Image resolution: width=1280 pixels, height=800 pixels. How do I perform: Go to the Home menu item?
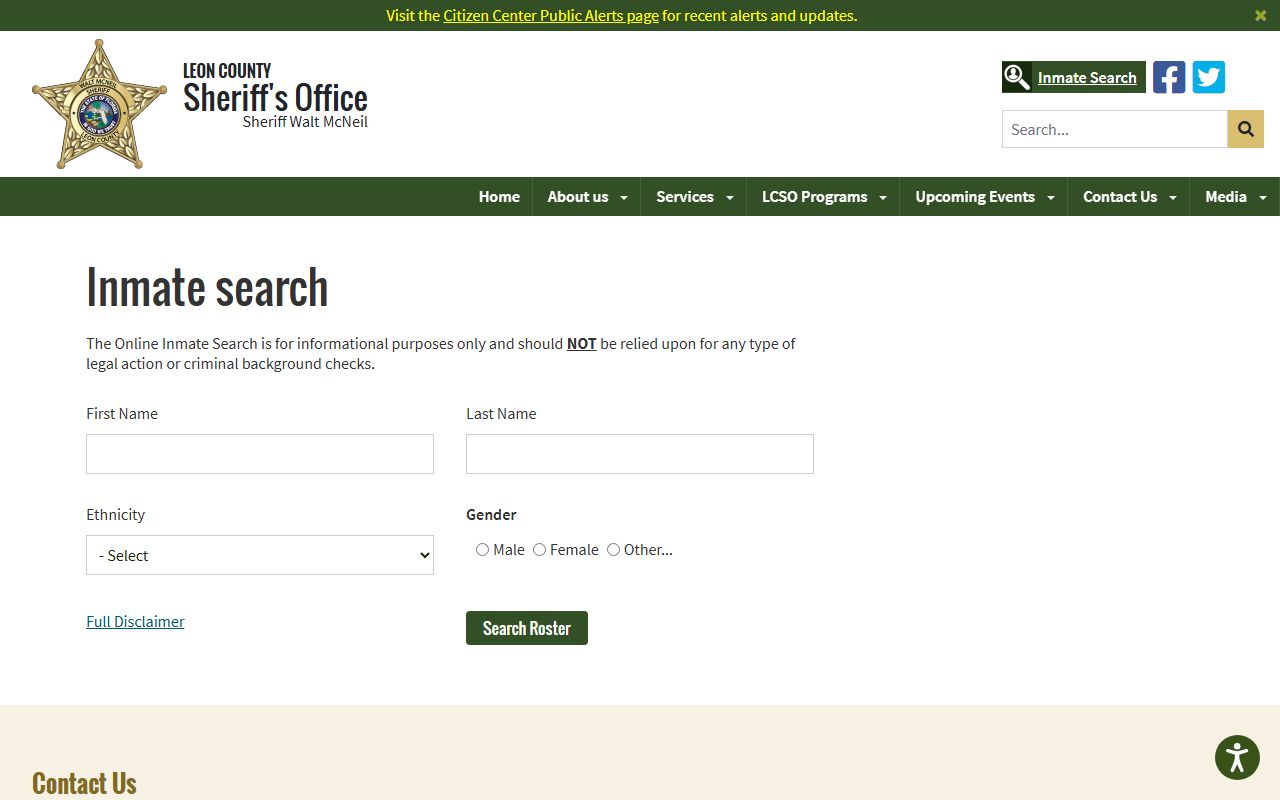(x=499, y=197)
